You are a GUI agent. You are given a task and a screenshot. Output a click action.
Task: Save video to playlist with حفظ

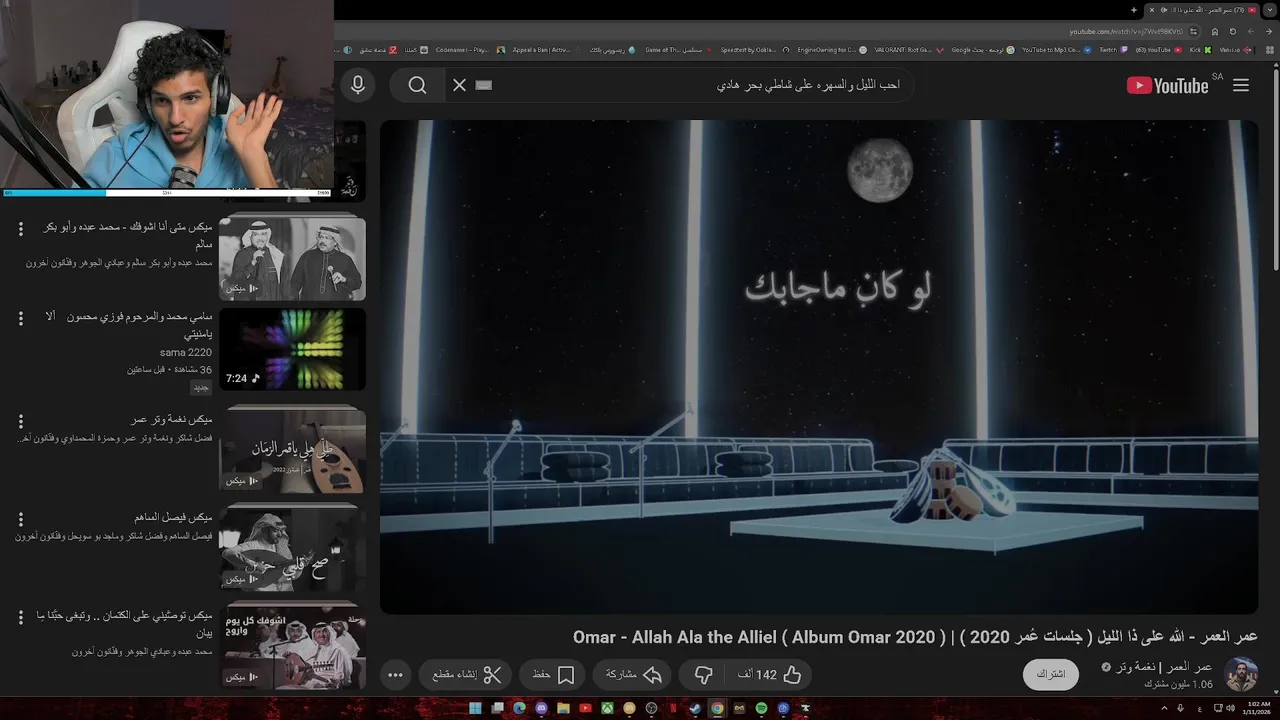553,675
